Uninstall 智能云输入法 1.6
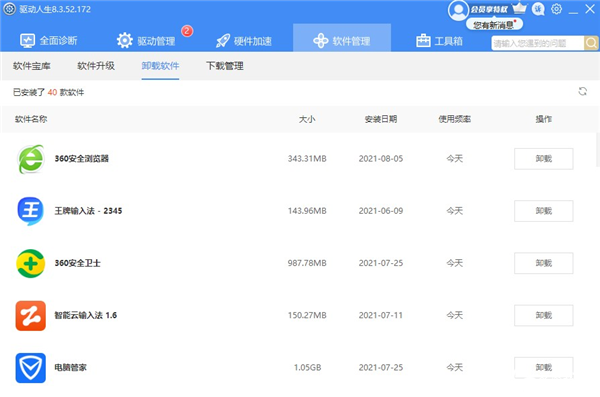 click(543, 315)
